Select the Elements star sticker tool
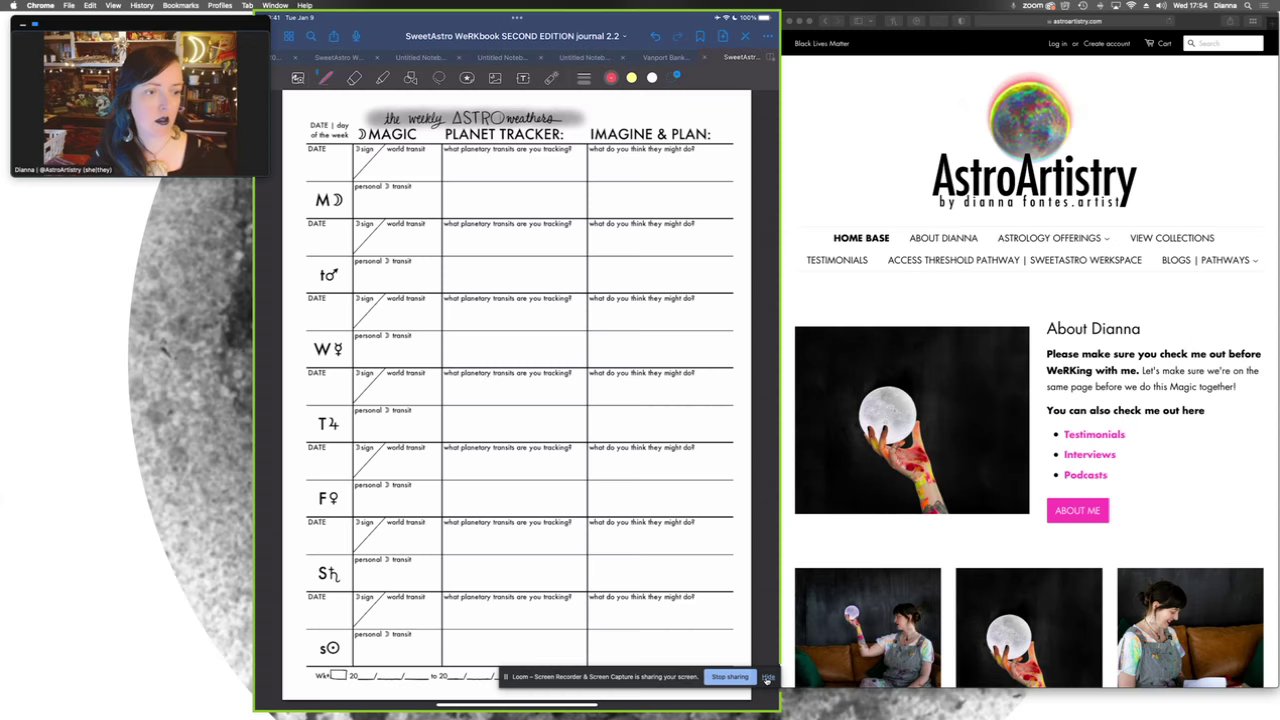 [467, 78]
